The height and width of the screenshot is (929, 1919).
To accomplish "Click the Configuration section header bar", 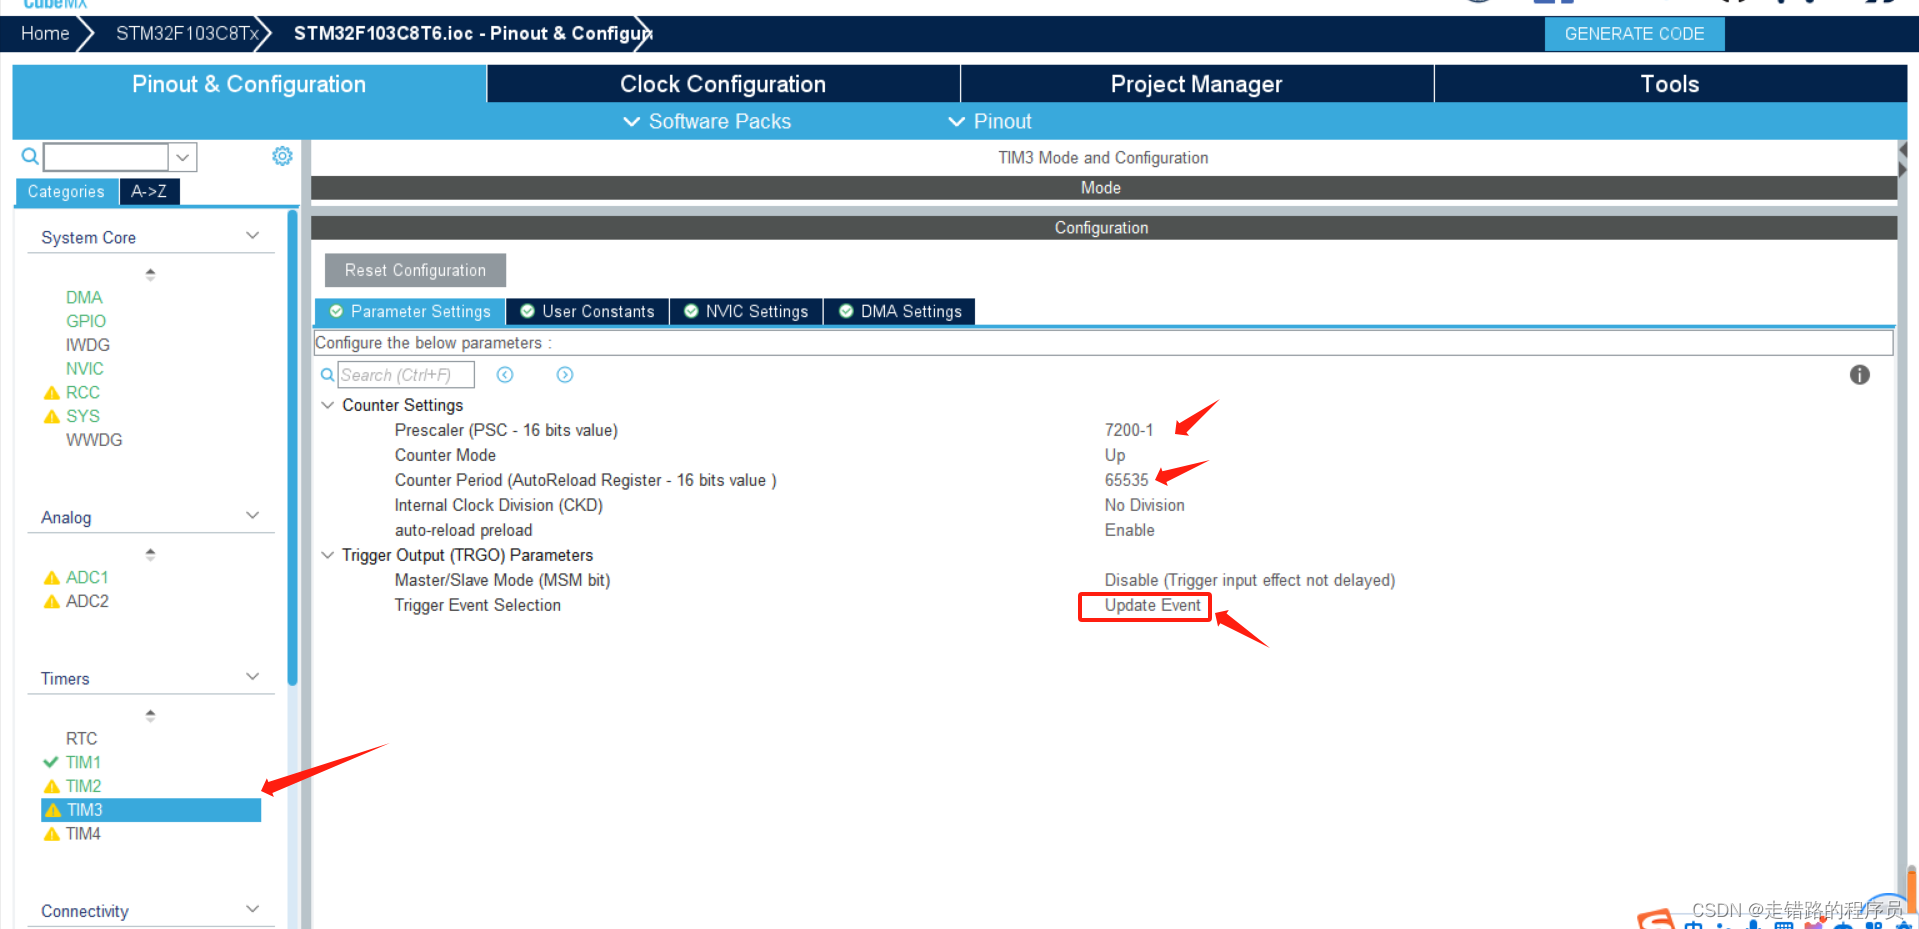I will coord(1104,228).
